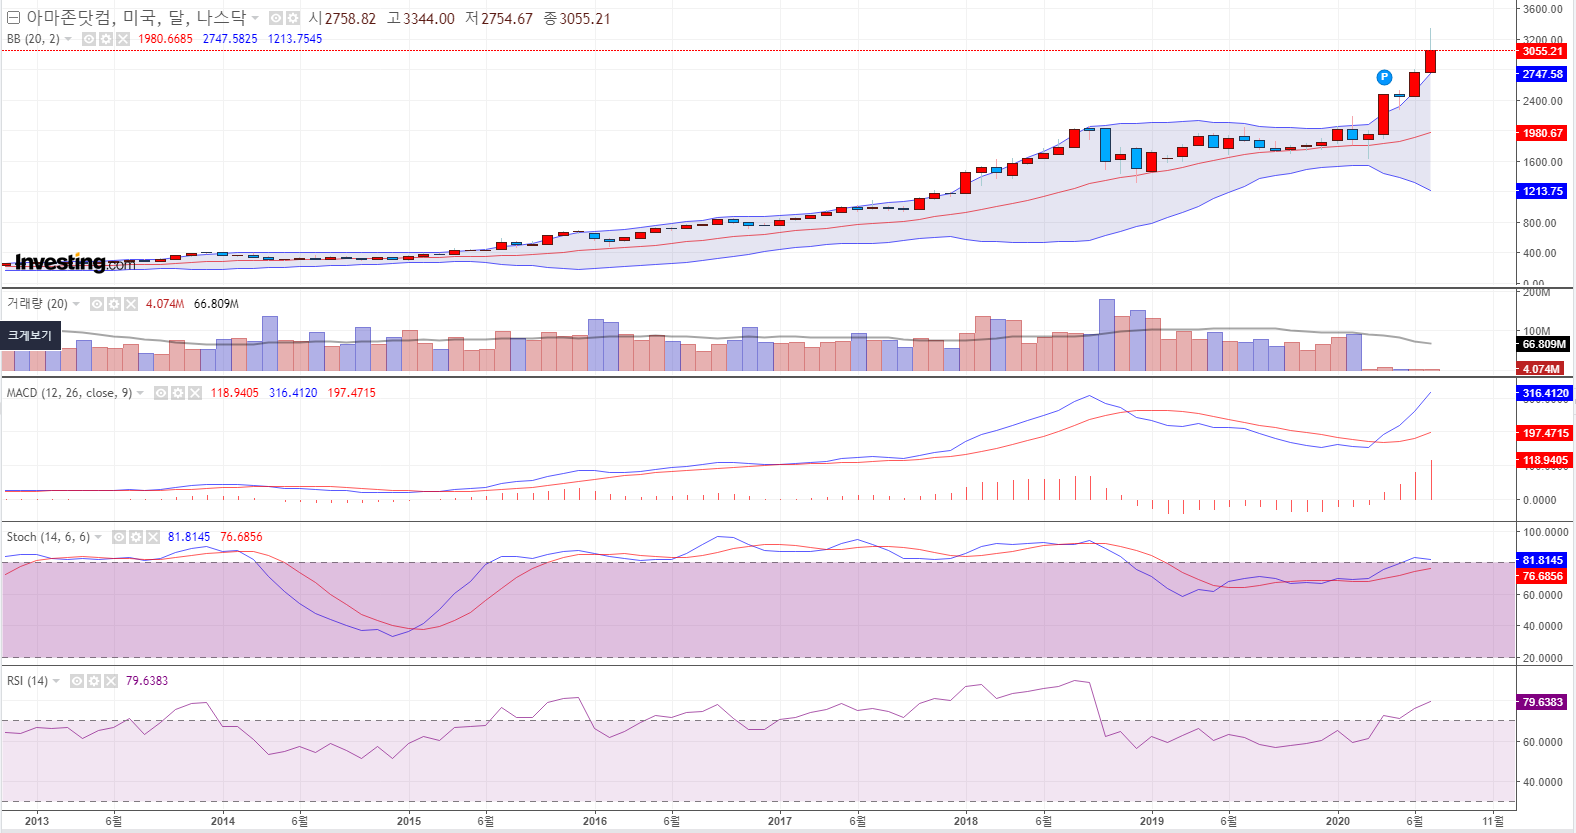Open dropdown next to the Amazon symbol title
1576x833 pixels.
(x=255, y=18)
